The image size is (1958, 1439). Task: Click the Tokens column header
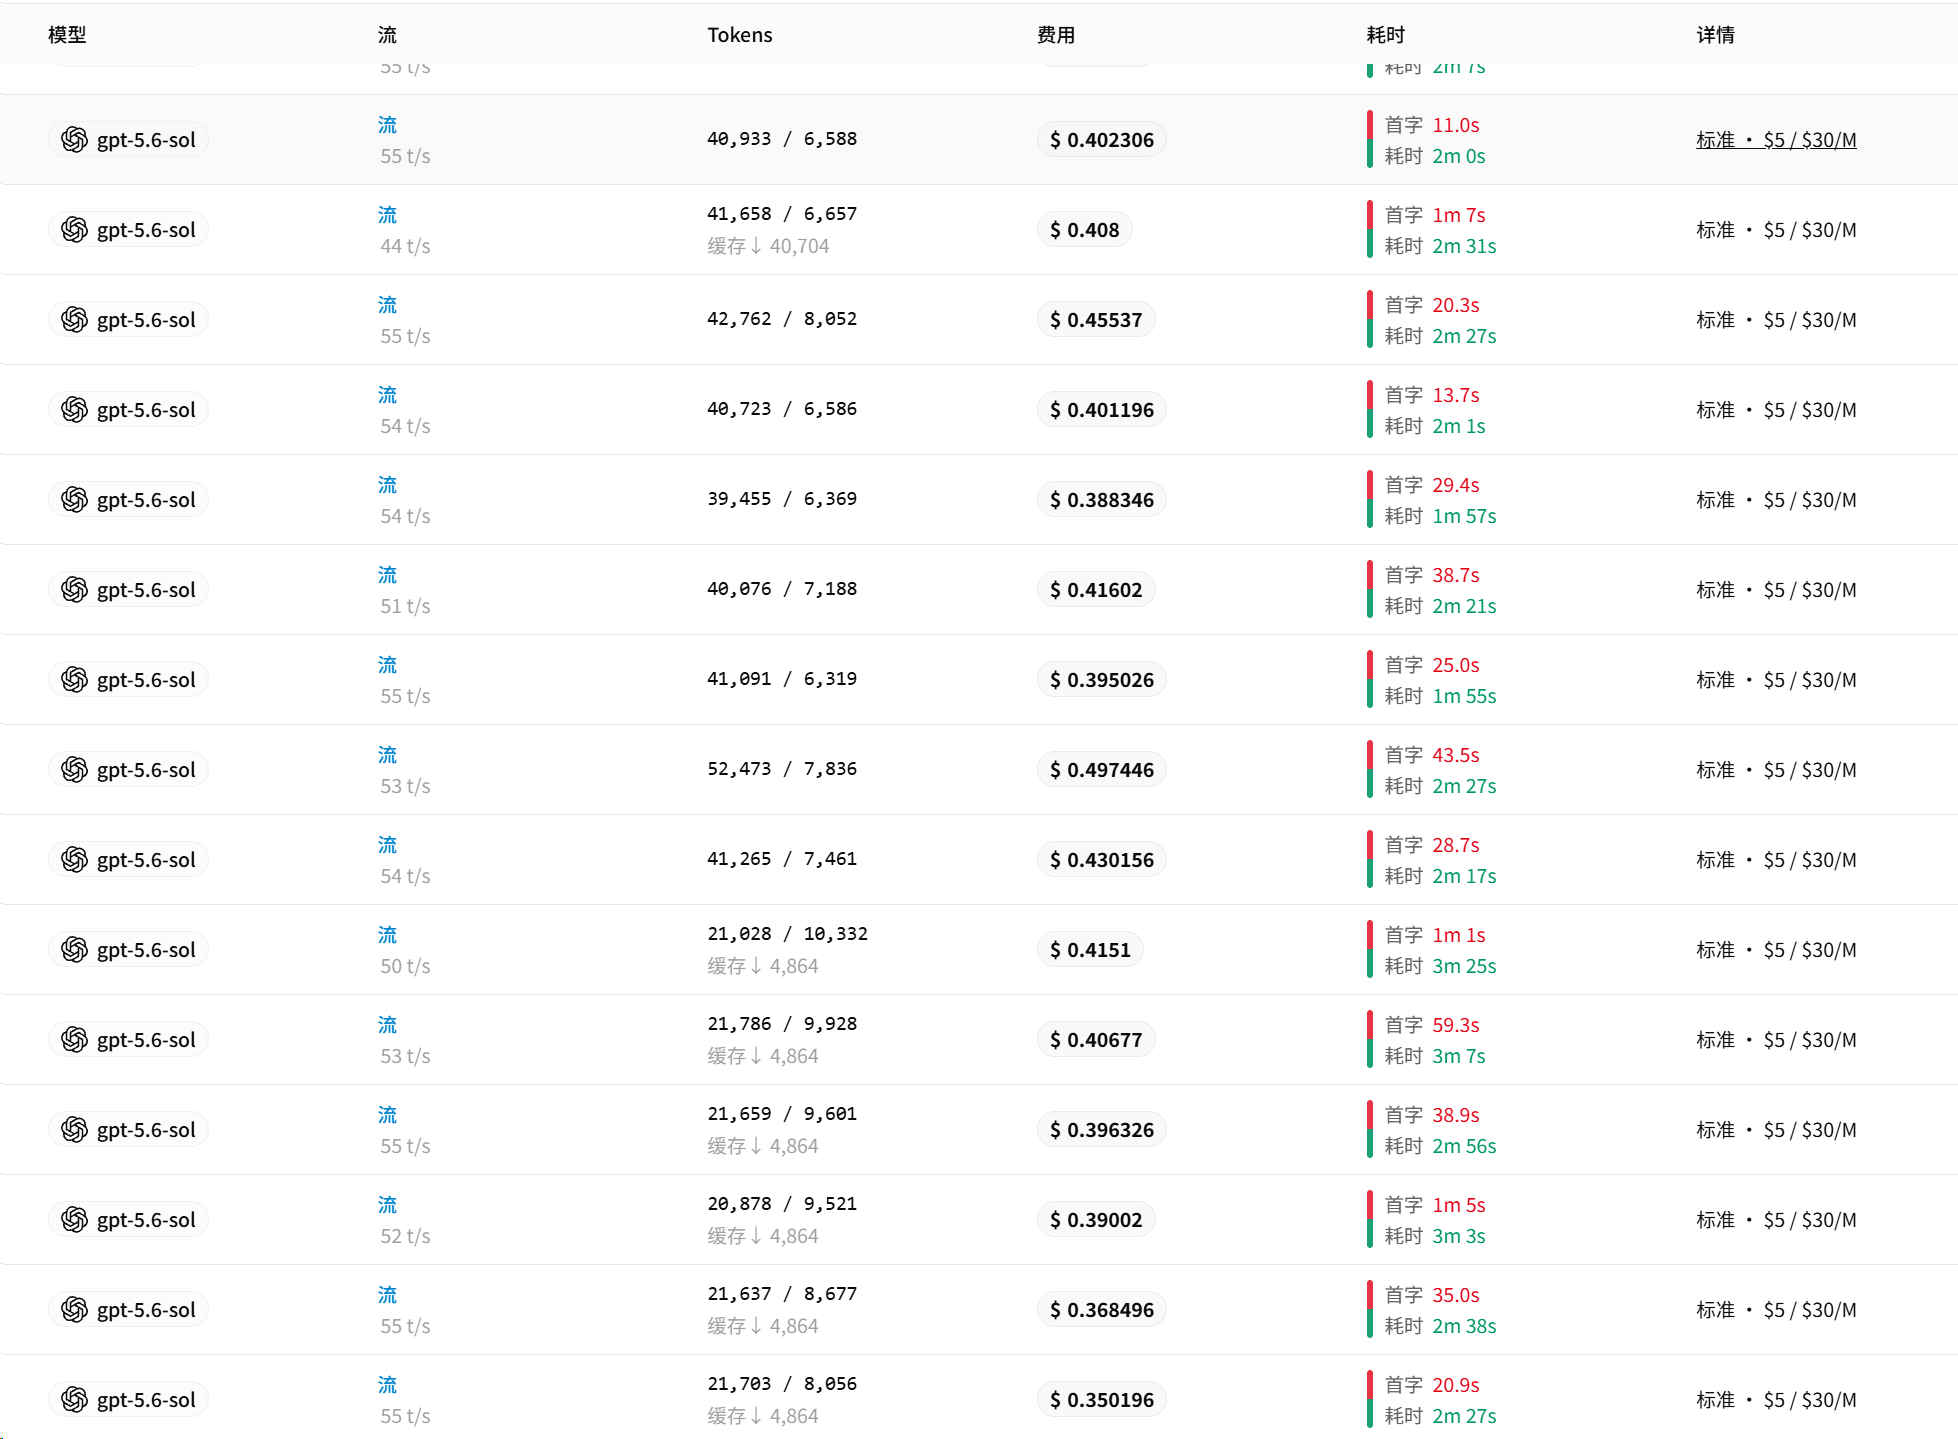[740, 35]
